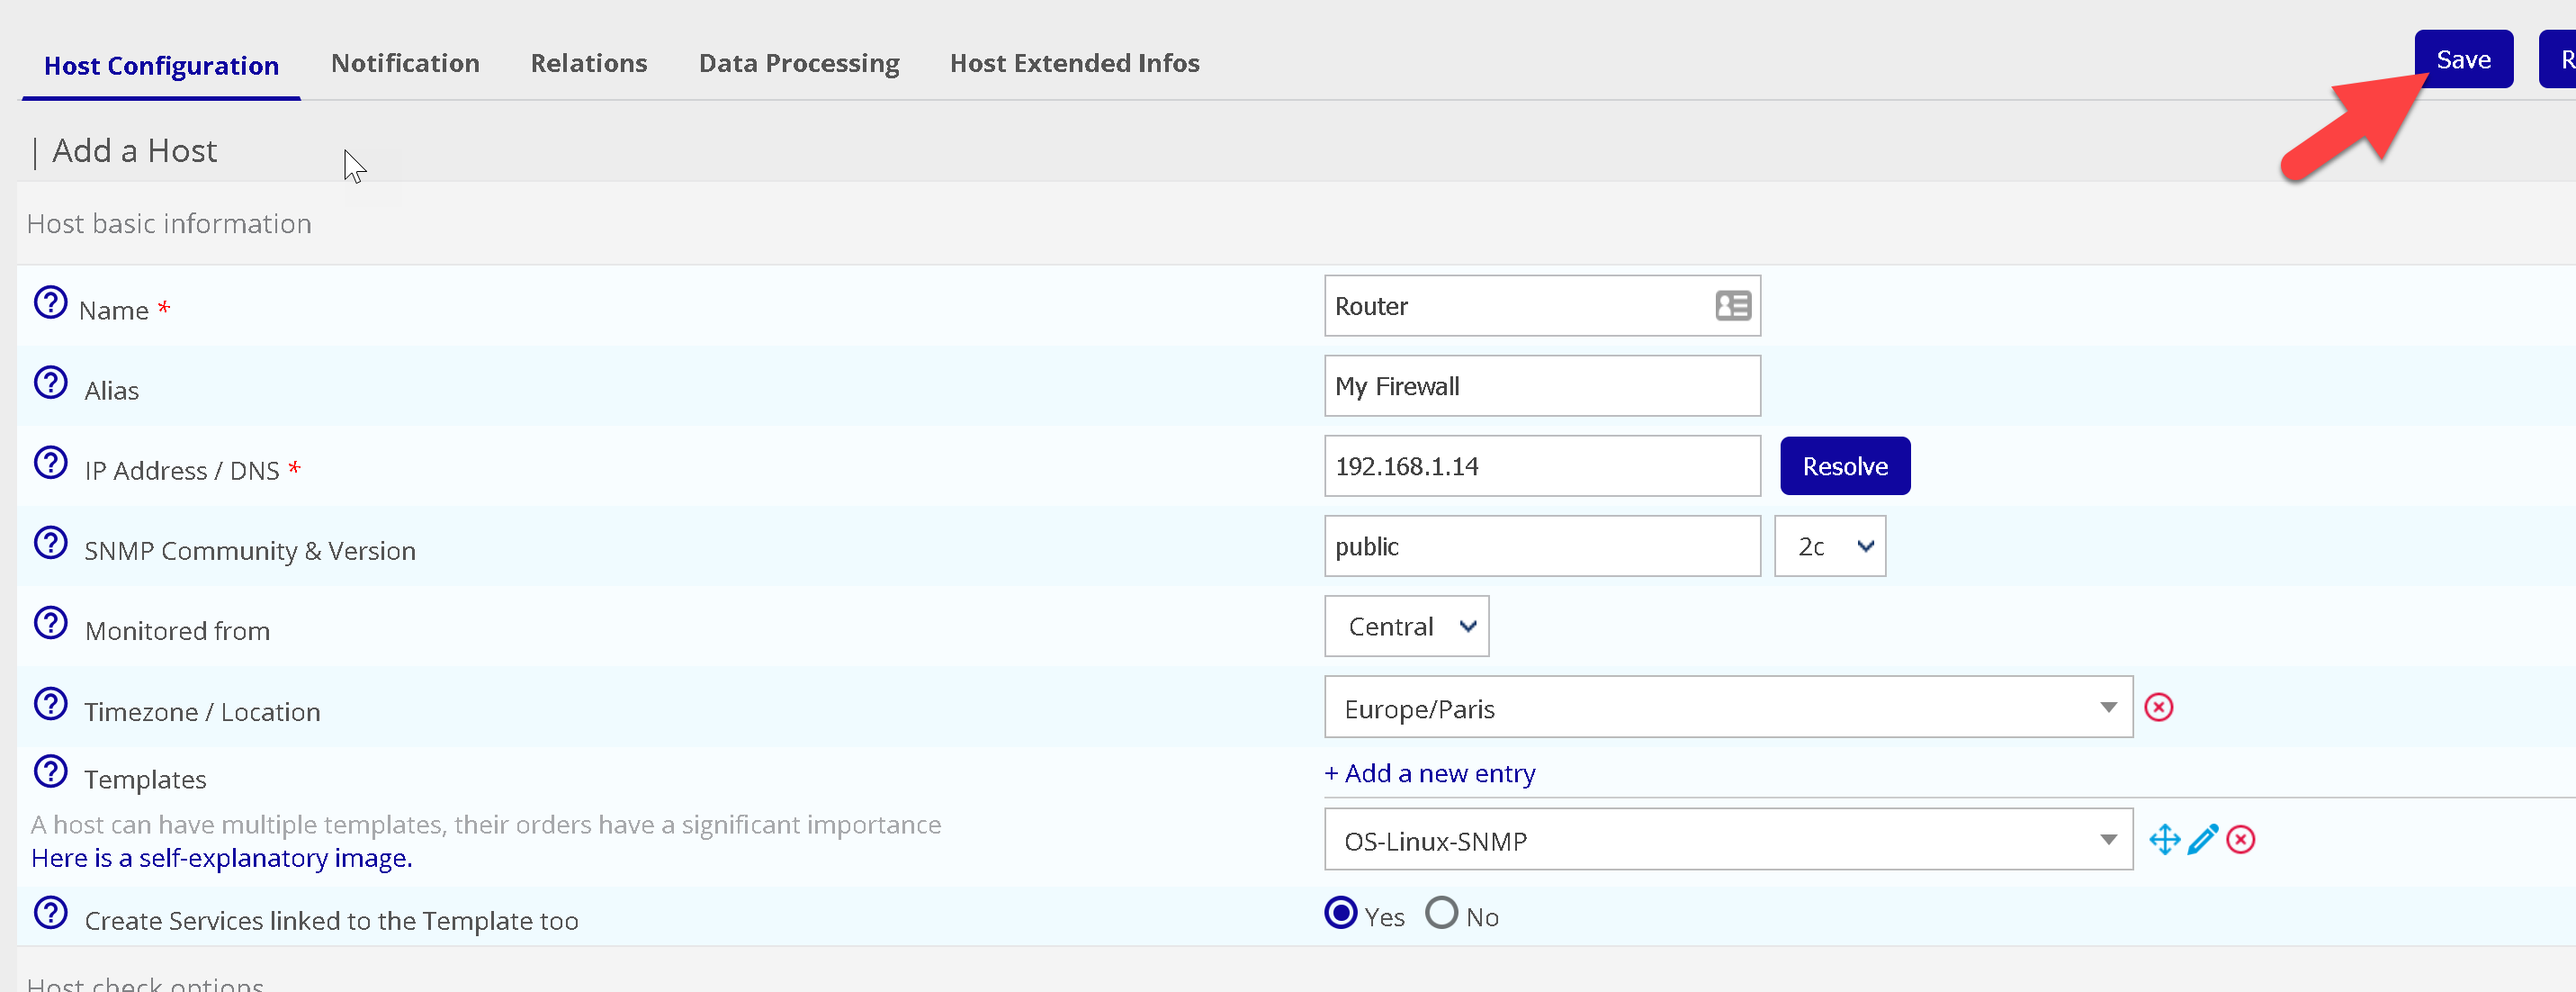Expand the OS-Linux-SNMP template dropdown
Image resolution: width=2576 pixels, height=992 pixels.
pos(1727,839)
